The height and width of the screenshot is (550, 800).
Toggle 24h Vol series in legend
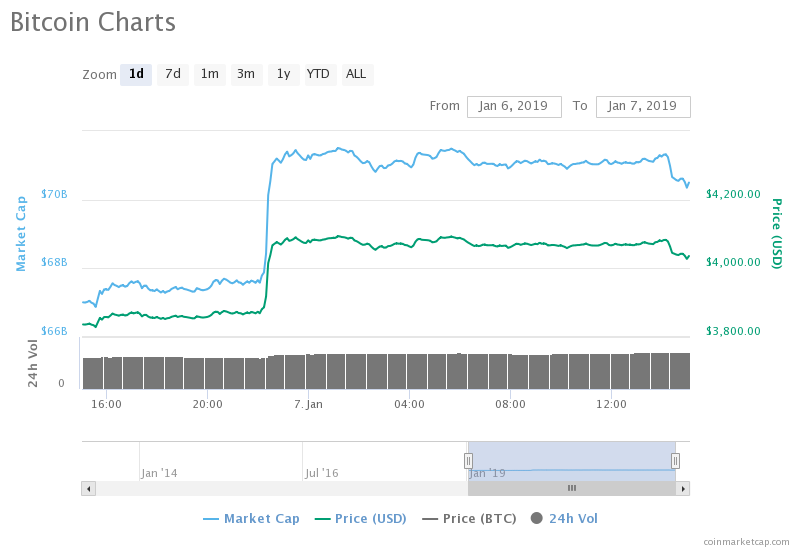pyautogui.click(x=564, y=519)
